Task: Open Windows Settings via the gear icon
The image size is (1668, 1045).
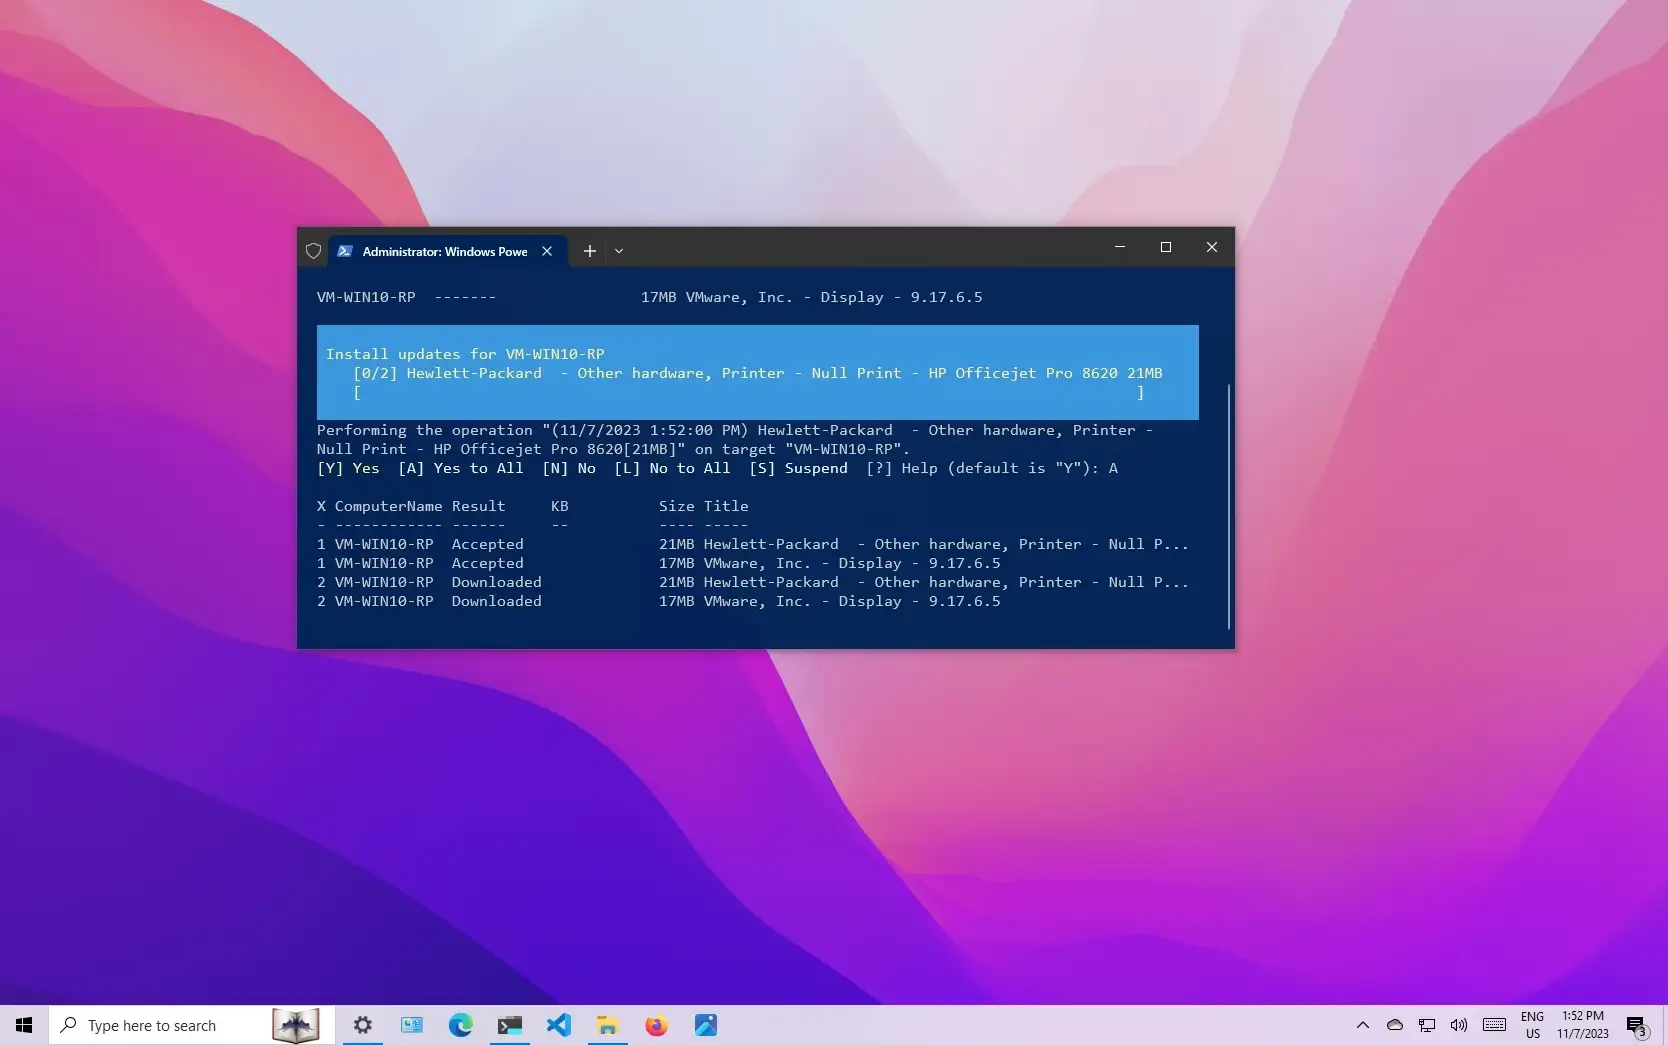Action: click(x=362, y=1025)
